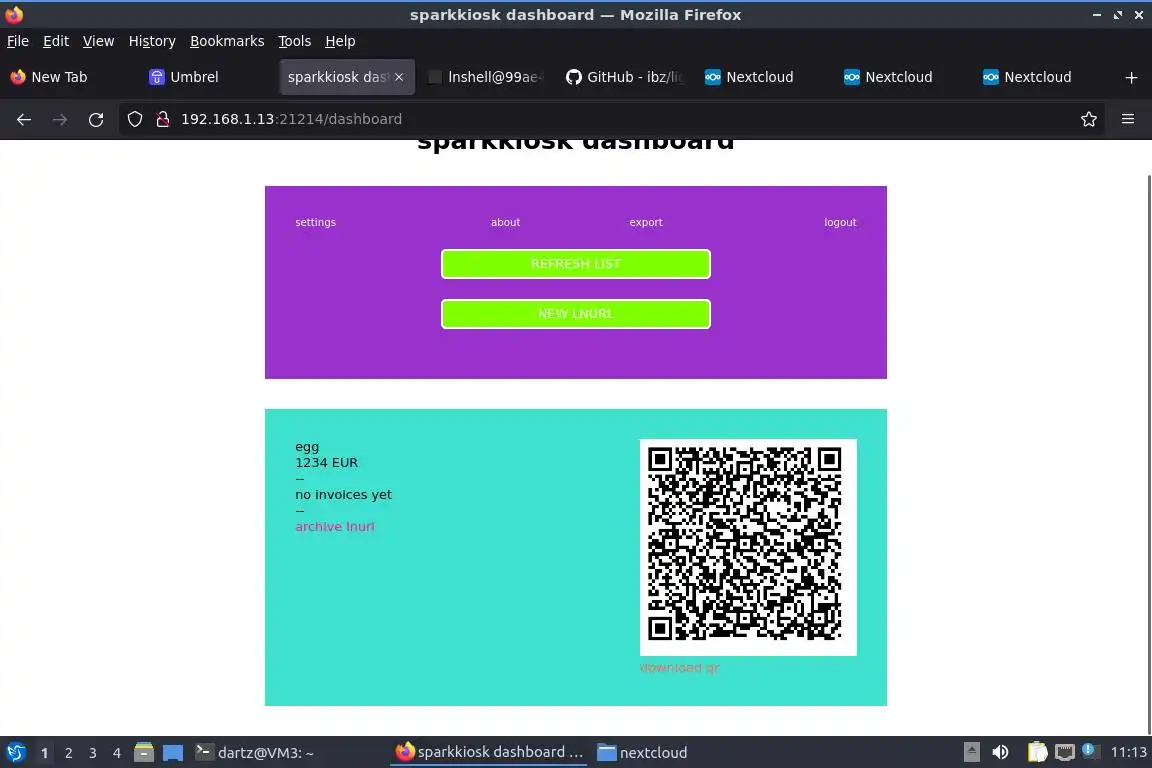Open the Tools menu
The image size is (1152, 768).
click(x=295, y=41)
